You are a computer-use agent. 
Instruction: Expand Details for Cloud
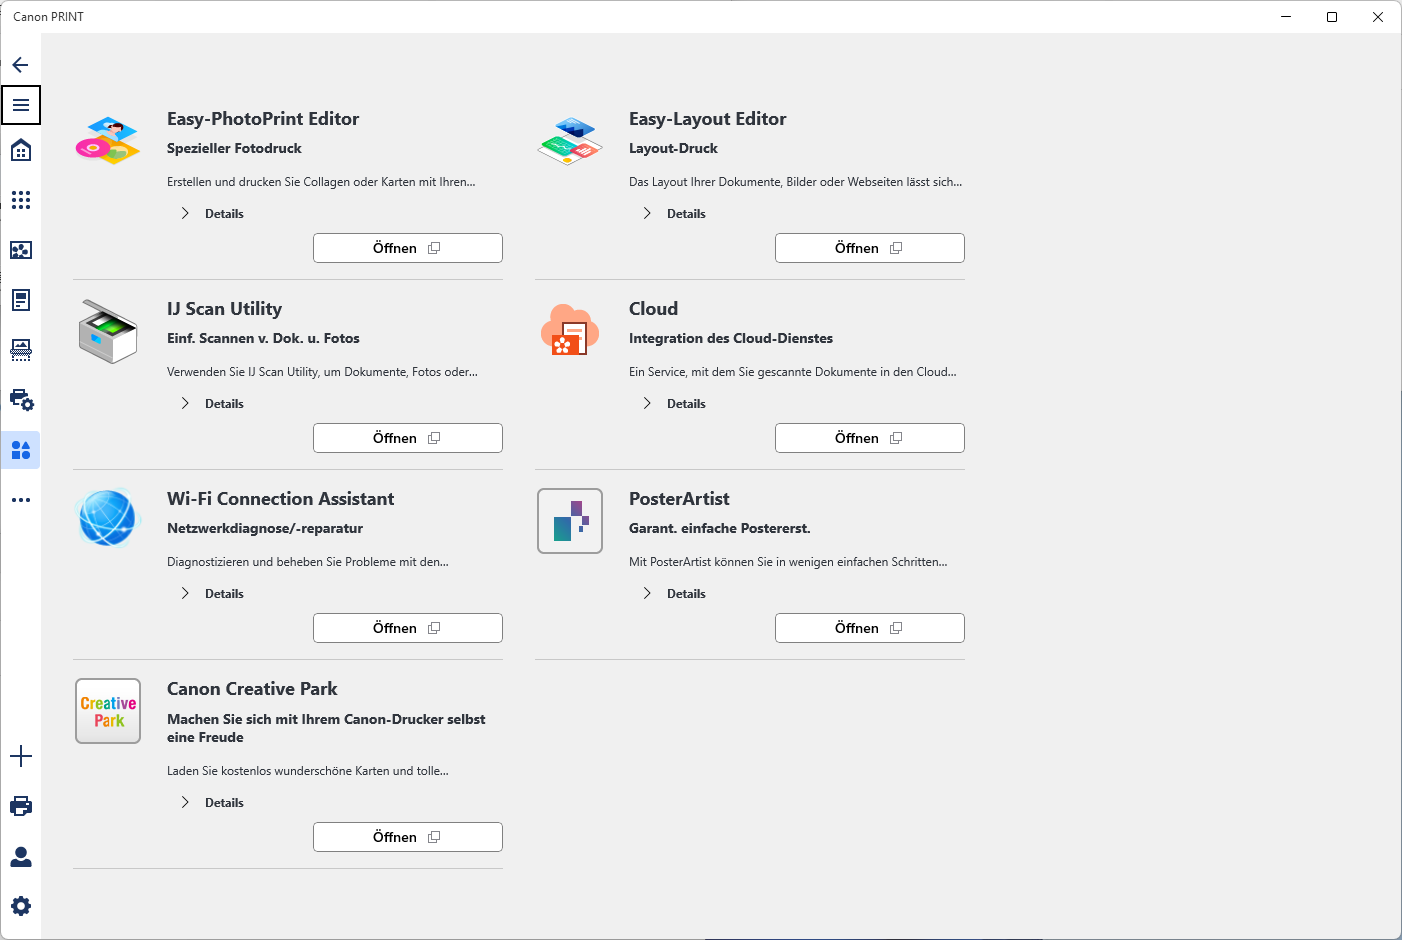(675, 404)
